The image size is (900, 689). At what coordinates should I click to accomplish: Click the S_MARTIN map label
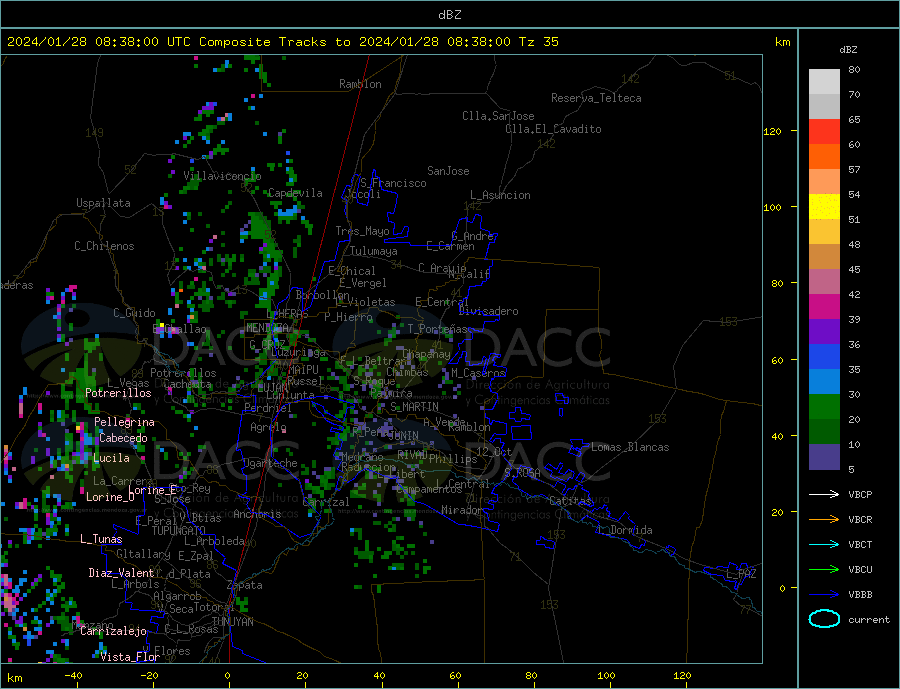click(414, 407)
